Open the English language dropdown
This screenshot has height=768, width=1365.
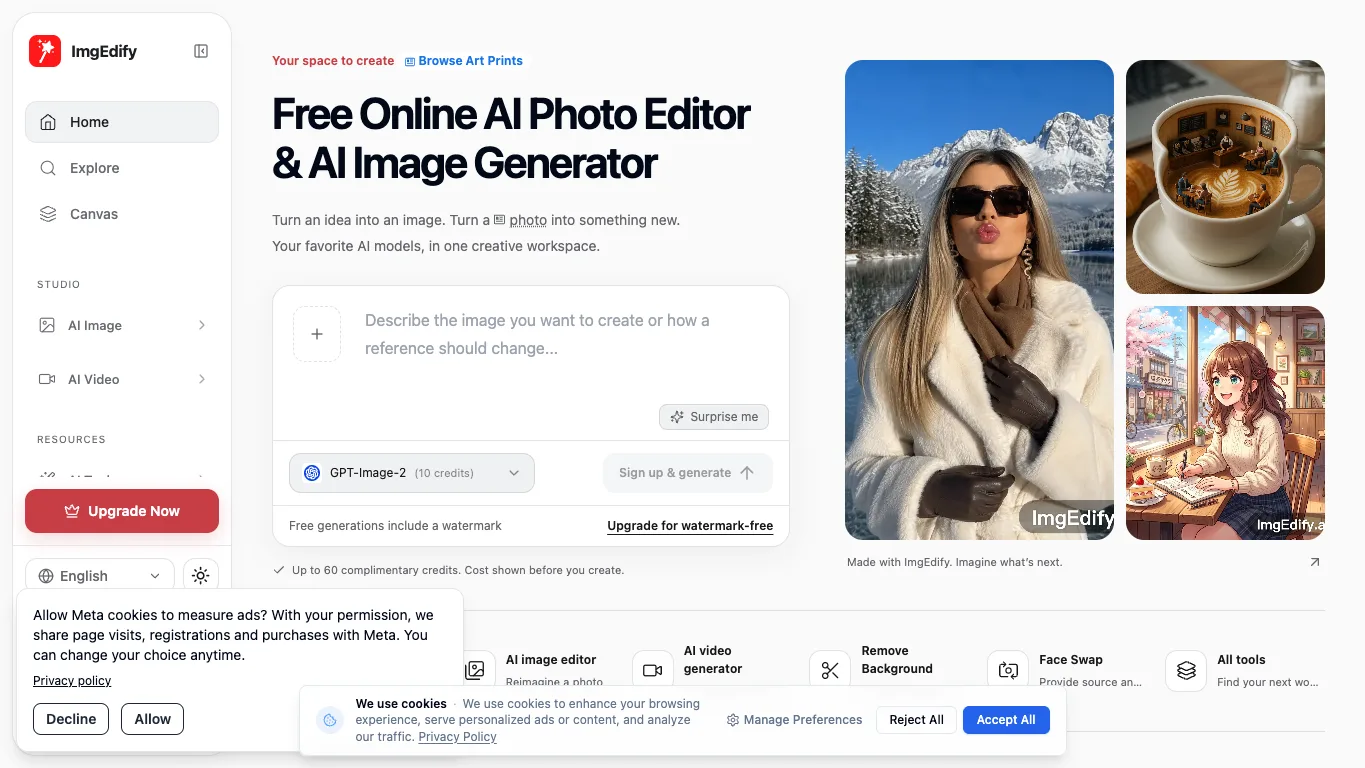[x=100, y=576]
